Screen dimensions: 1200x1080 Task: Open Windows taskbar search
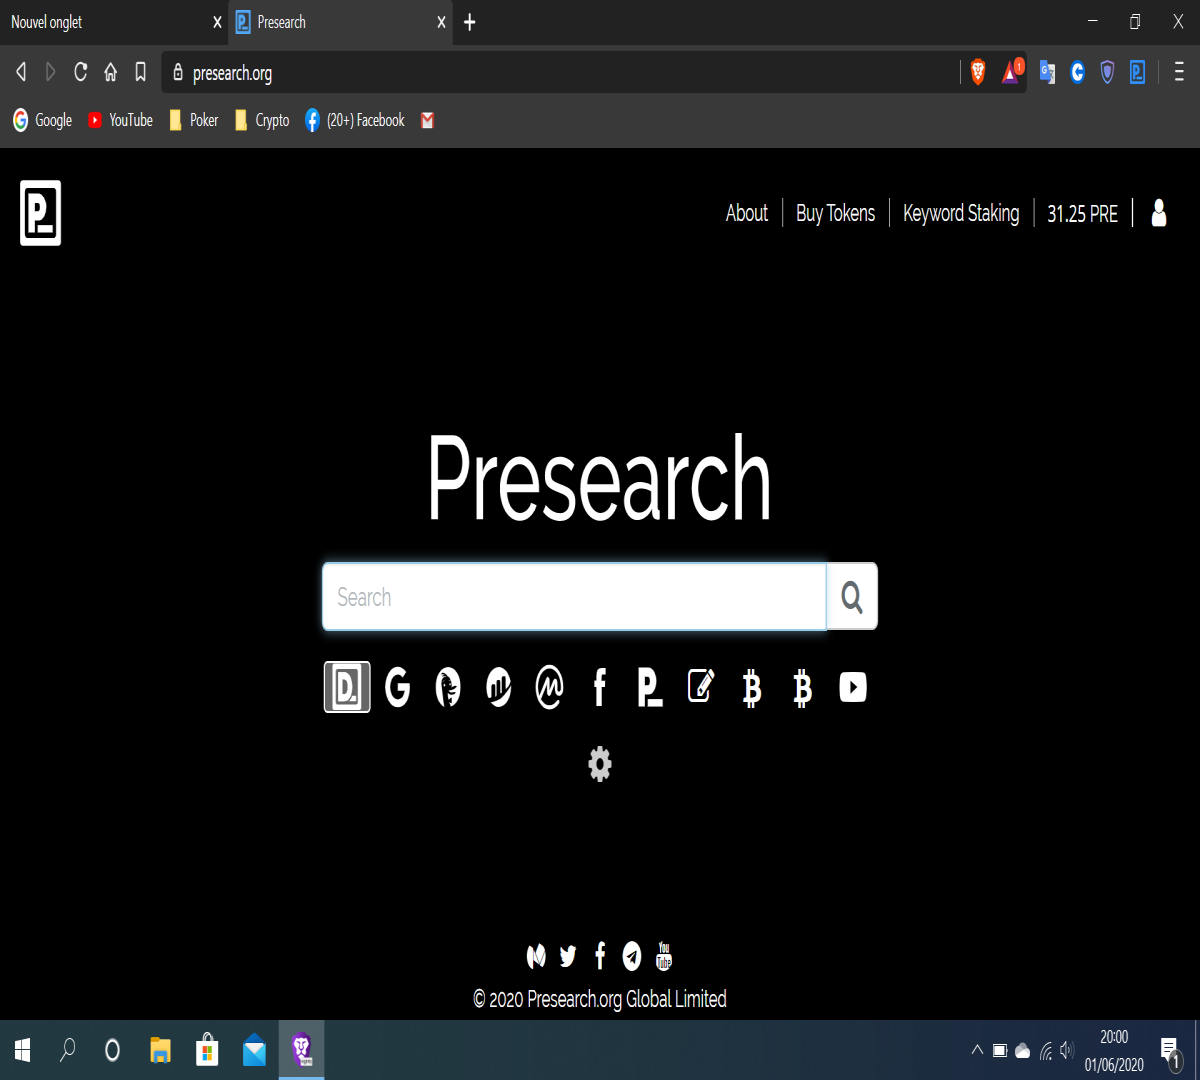pos(67,1050)
